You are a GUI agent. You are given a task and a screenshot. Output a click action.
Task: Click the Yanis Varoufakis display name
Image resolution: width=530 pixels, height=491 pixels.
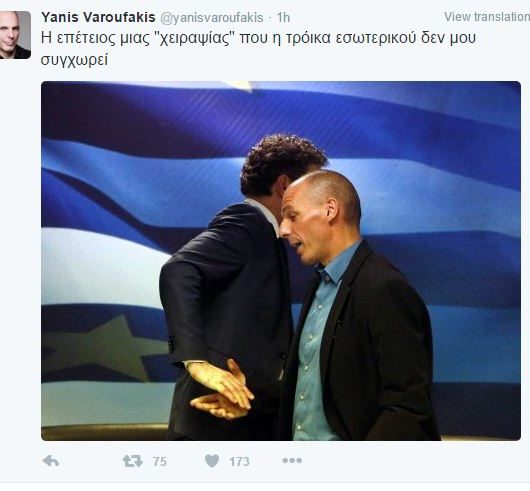(98, 17)
